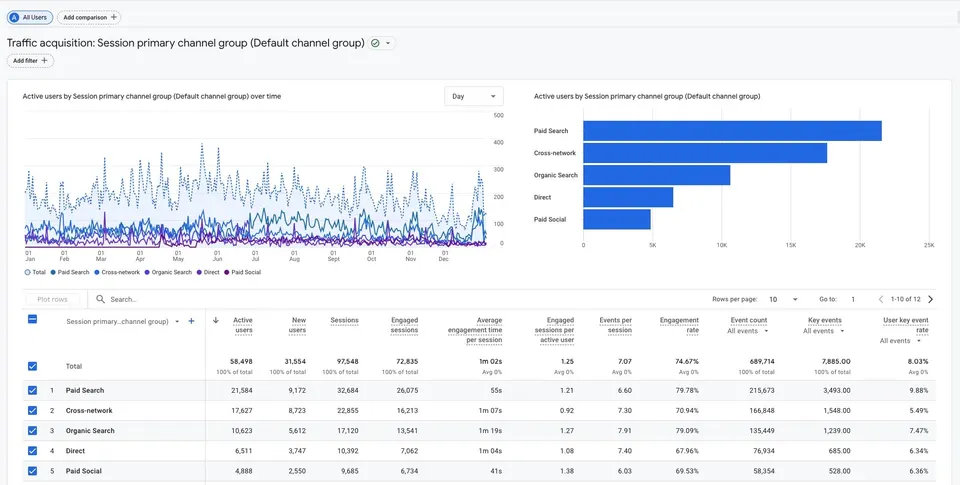
Task: Open Session primary channel group dimension dropdown
Action: tap(122, 321)
